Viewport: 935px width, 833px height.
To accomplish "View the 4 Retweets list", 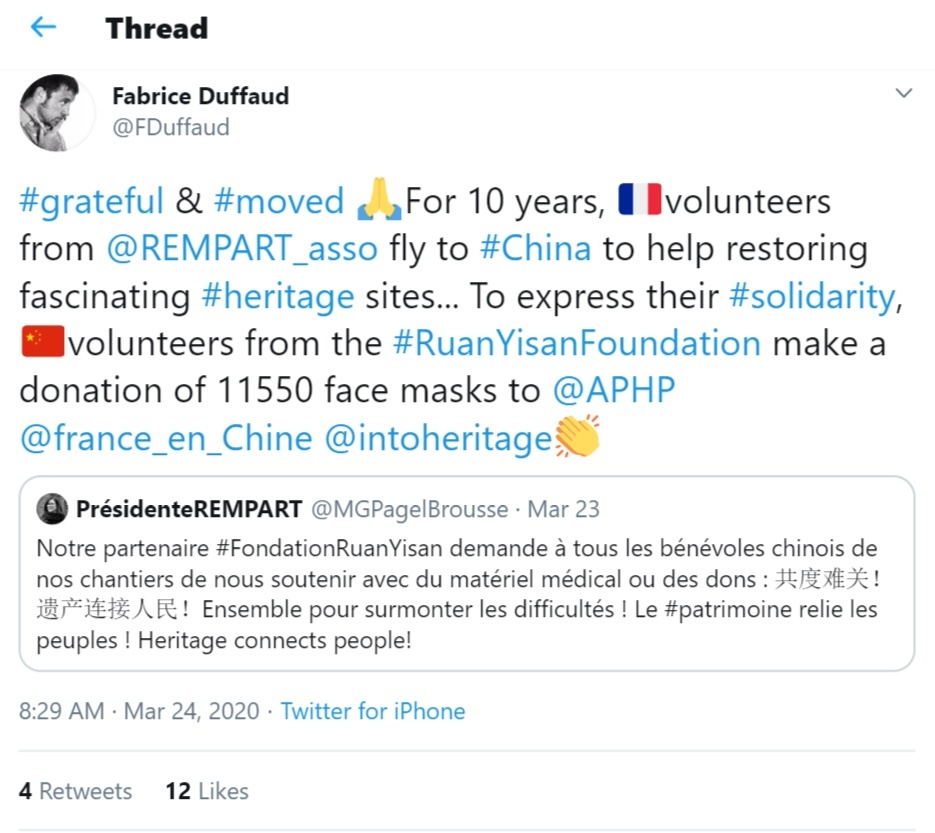I will 76,791.
